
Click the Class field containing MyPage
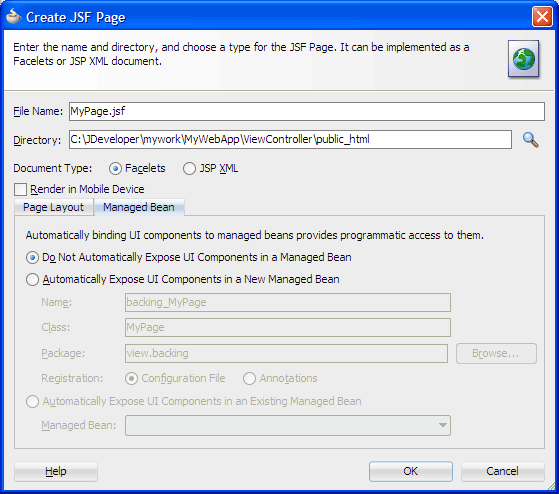point(288,327)
